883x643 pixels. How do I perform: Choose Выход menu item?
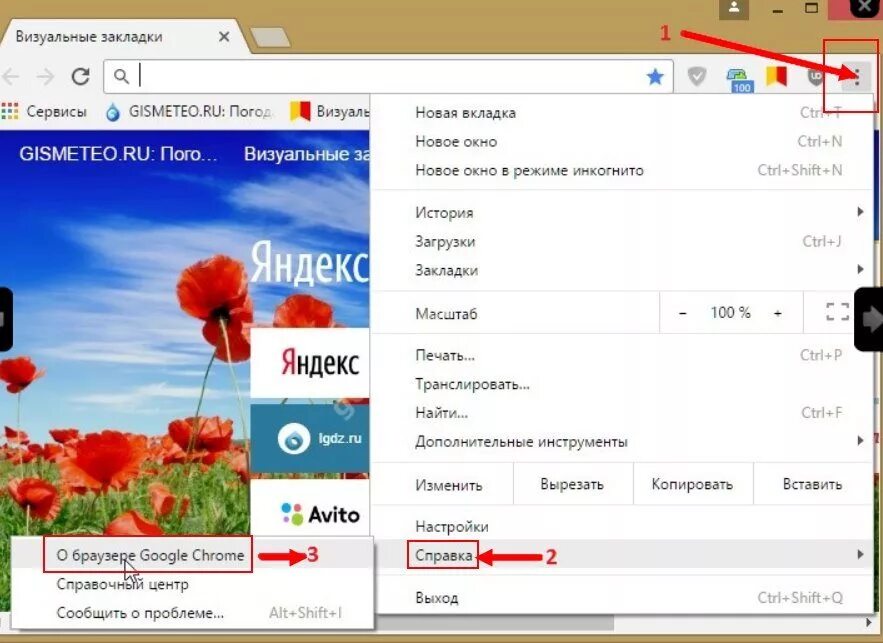tap(622, 597)
